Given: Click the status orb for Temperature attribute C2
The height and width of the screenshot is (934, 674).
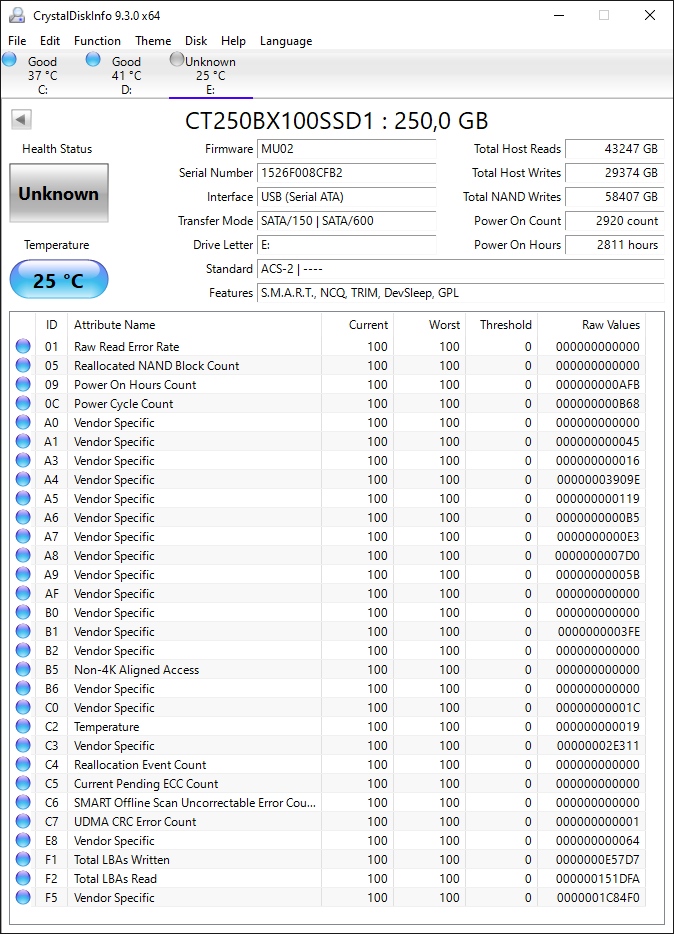Looking at the screenshot, I should [x=23, y=726].
